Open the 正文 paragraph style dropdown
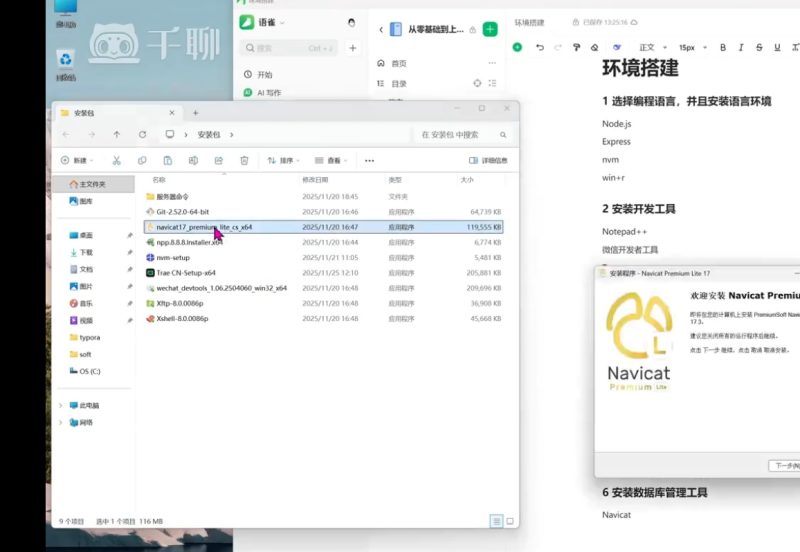The height and width of the screenshot is (552, 800). coord(653,47)
